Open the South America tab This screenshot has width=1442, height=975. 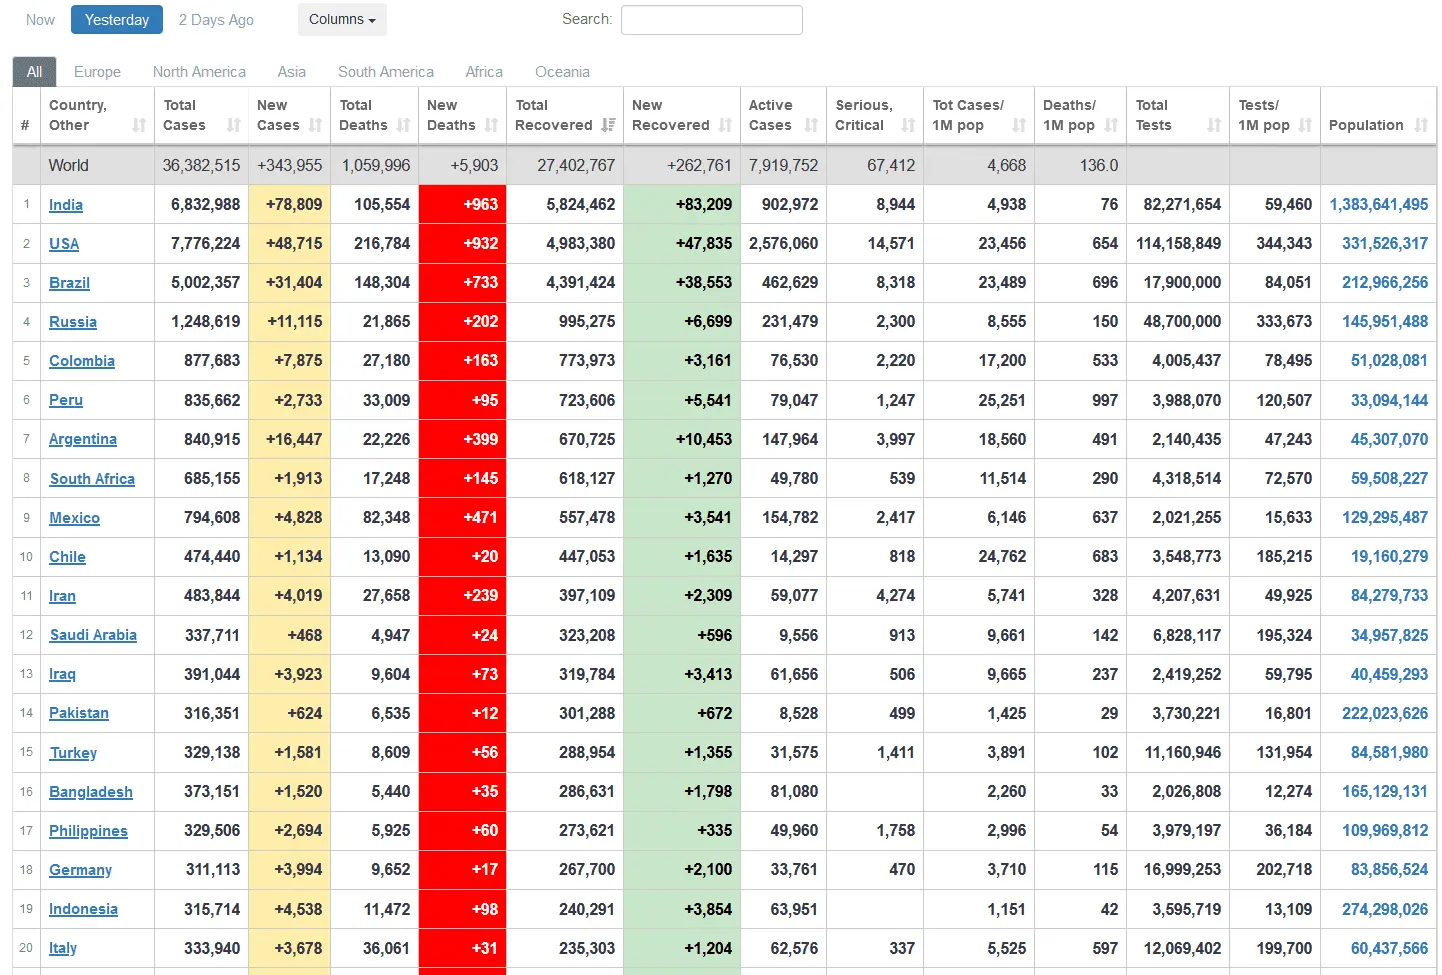[x=385, y=72]
